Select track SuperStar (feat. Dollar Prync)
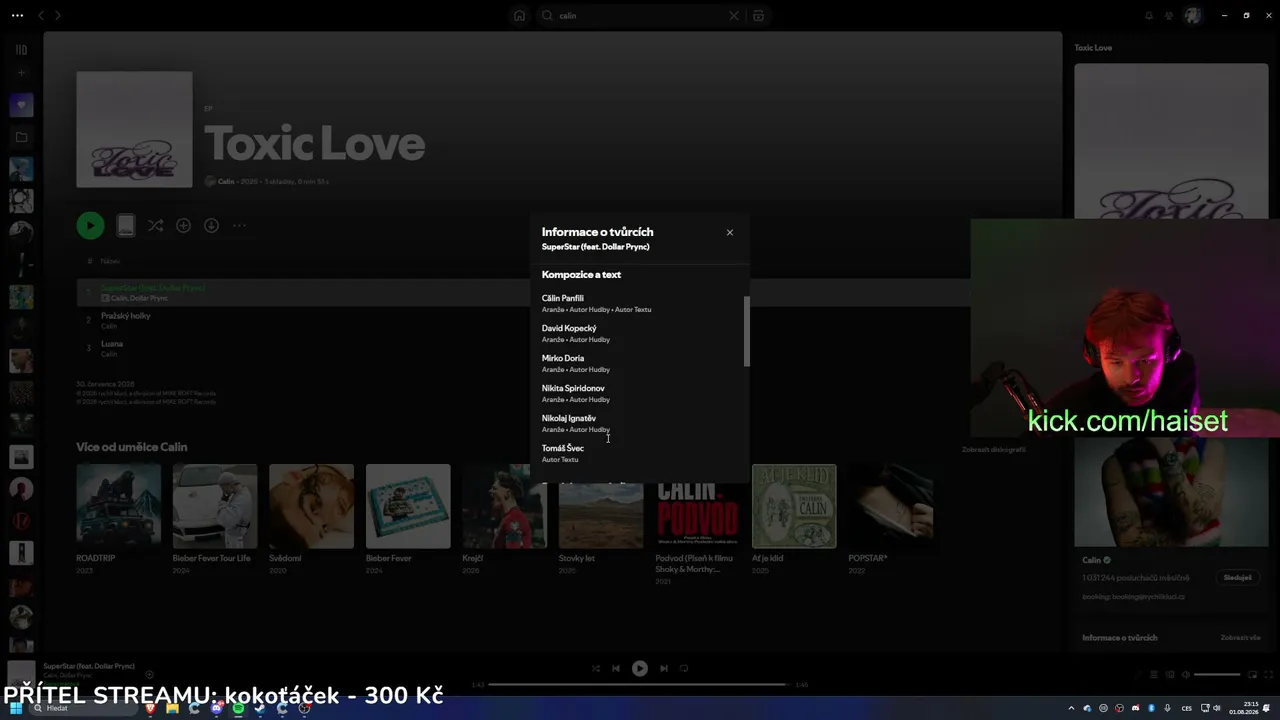1280x720 pixels. coord(153,288)
